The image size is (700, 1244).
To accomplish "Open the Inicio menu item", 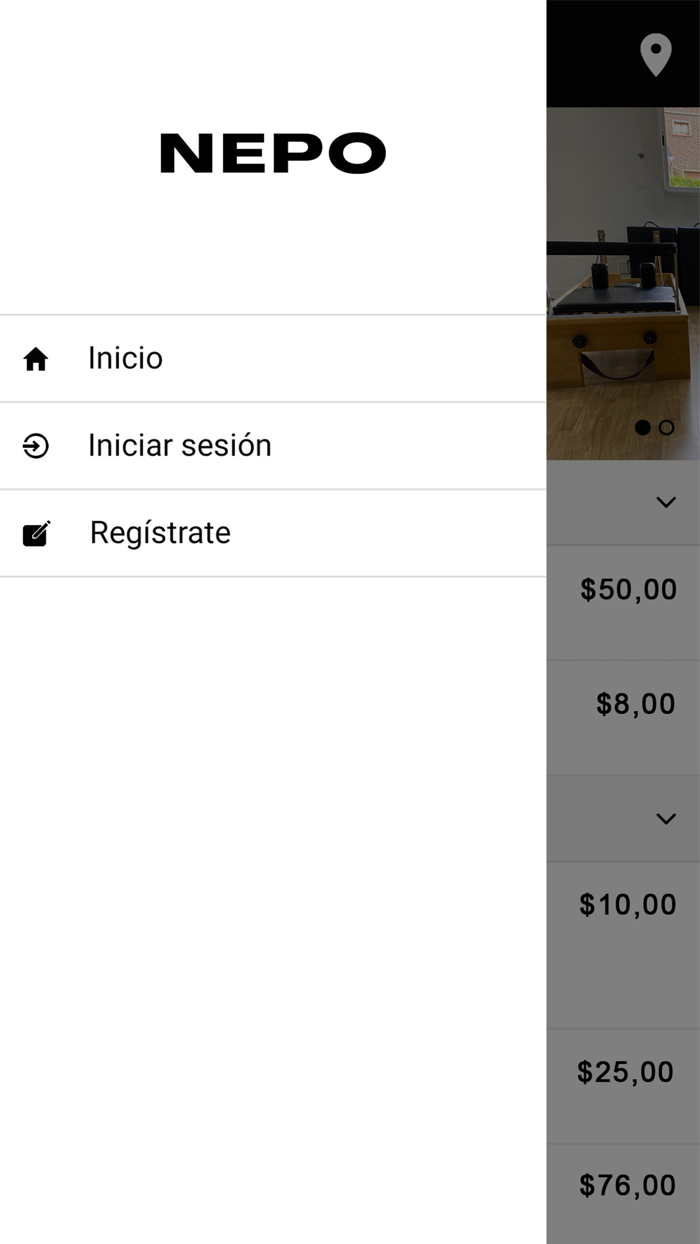I will [x=126, y=358].
